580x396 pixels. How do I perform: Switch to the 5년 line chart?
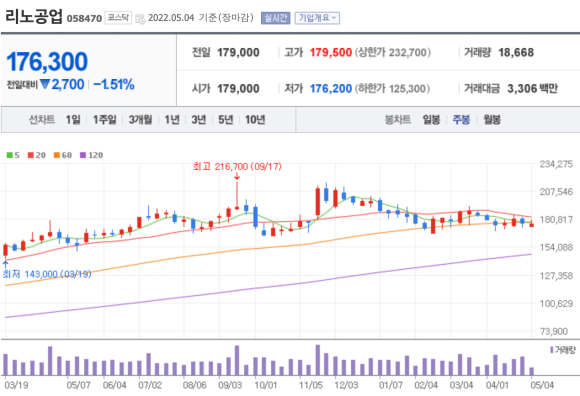225,119
